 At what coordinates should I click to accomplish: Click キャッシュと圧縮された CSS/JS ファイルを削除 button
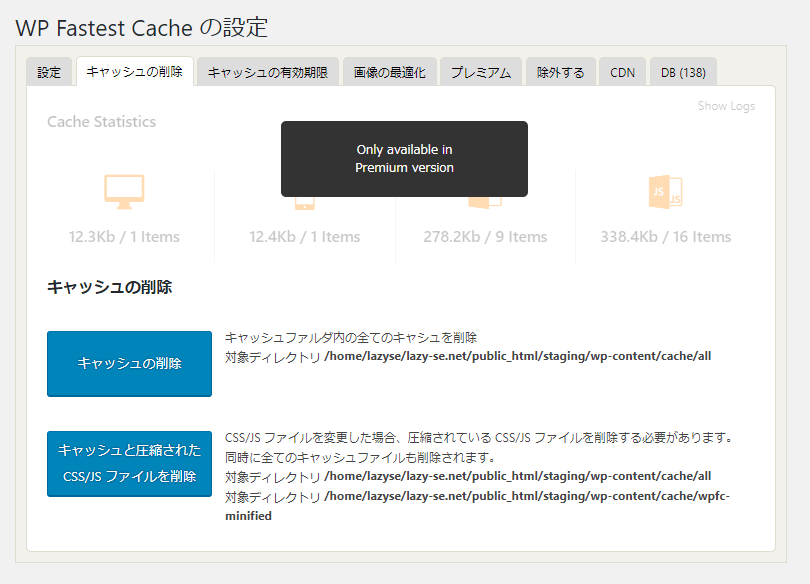coord(129,464)
